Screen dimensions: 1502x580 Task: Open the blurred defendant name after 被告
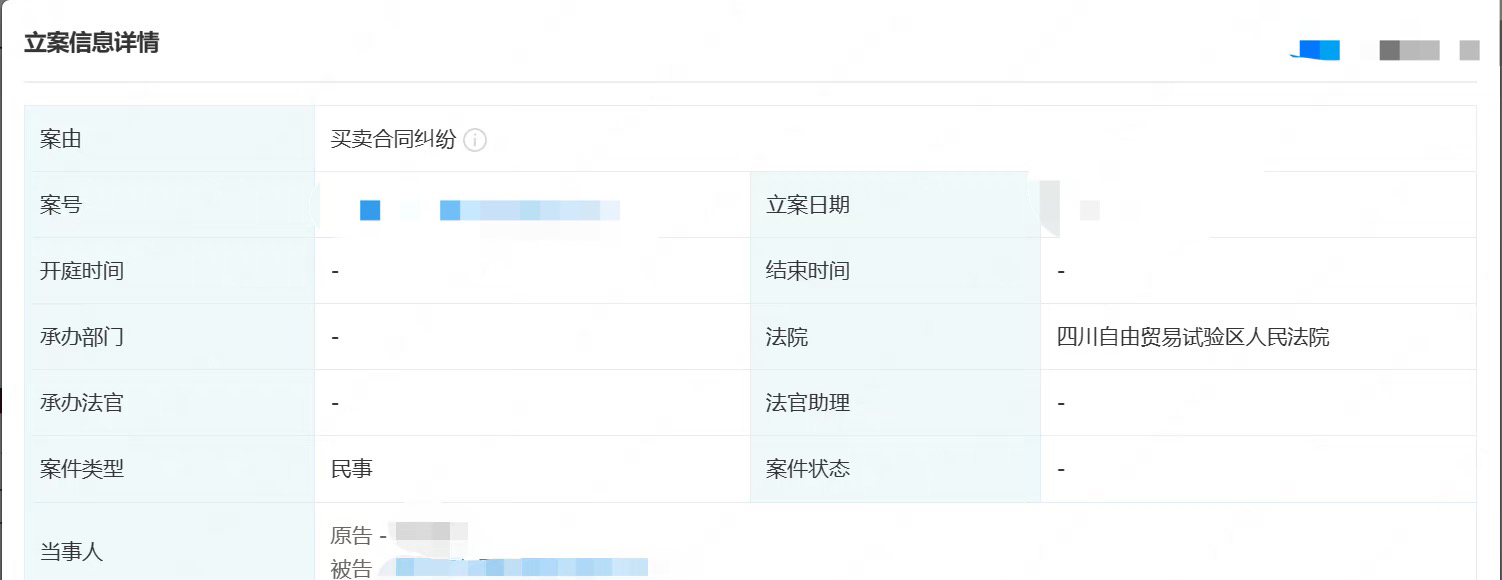[521, 568]
